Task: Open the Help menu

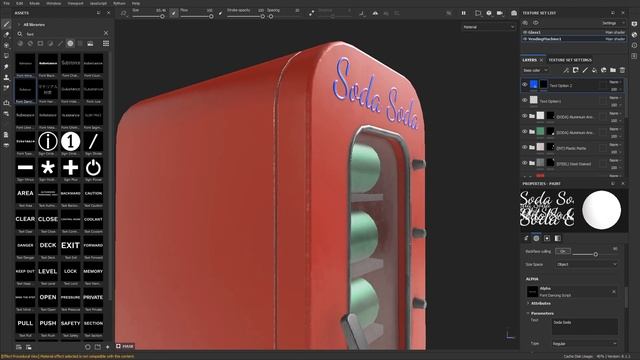Action: click(136, 3)
